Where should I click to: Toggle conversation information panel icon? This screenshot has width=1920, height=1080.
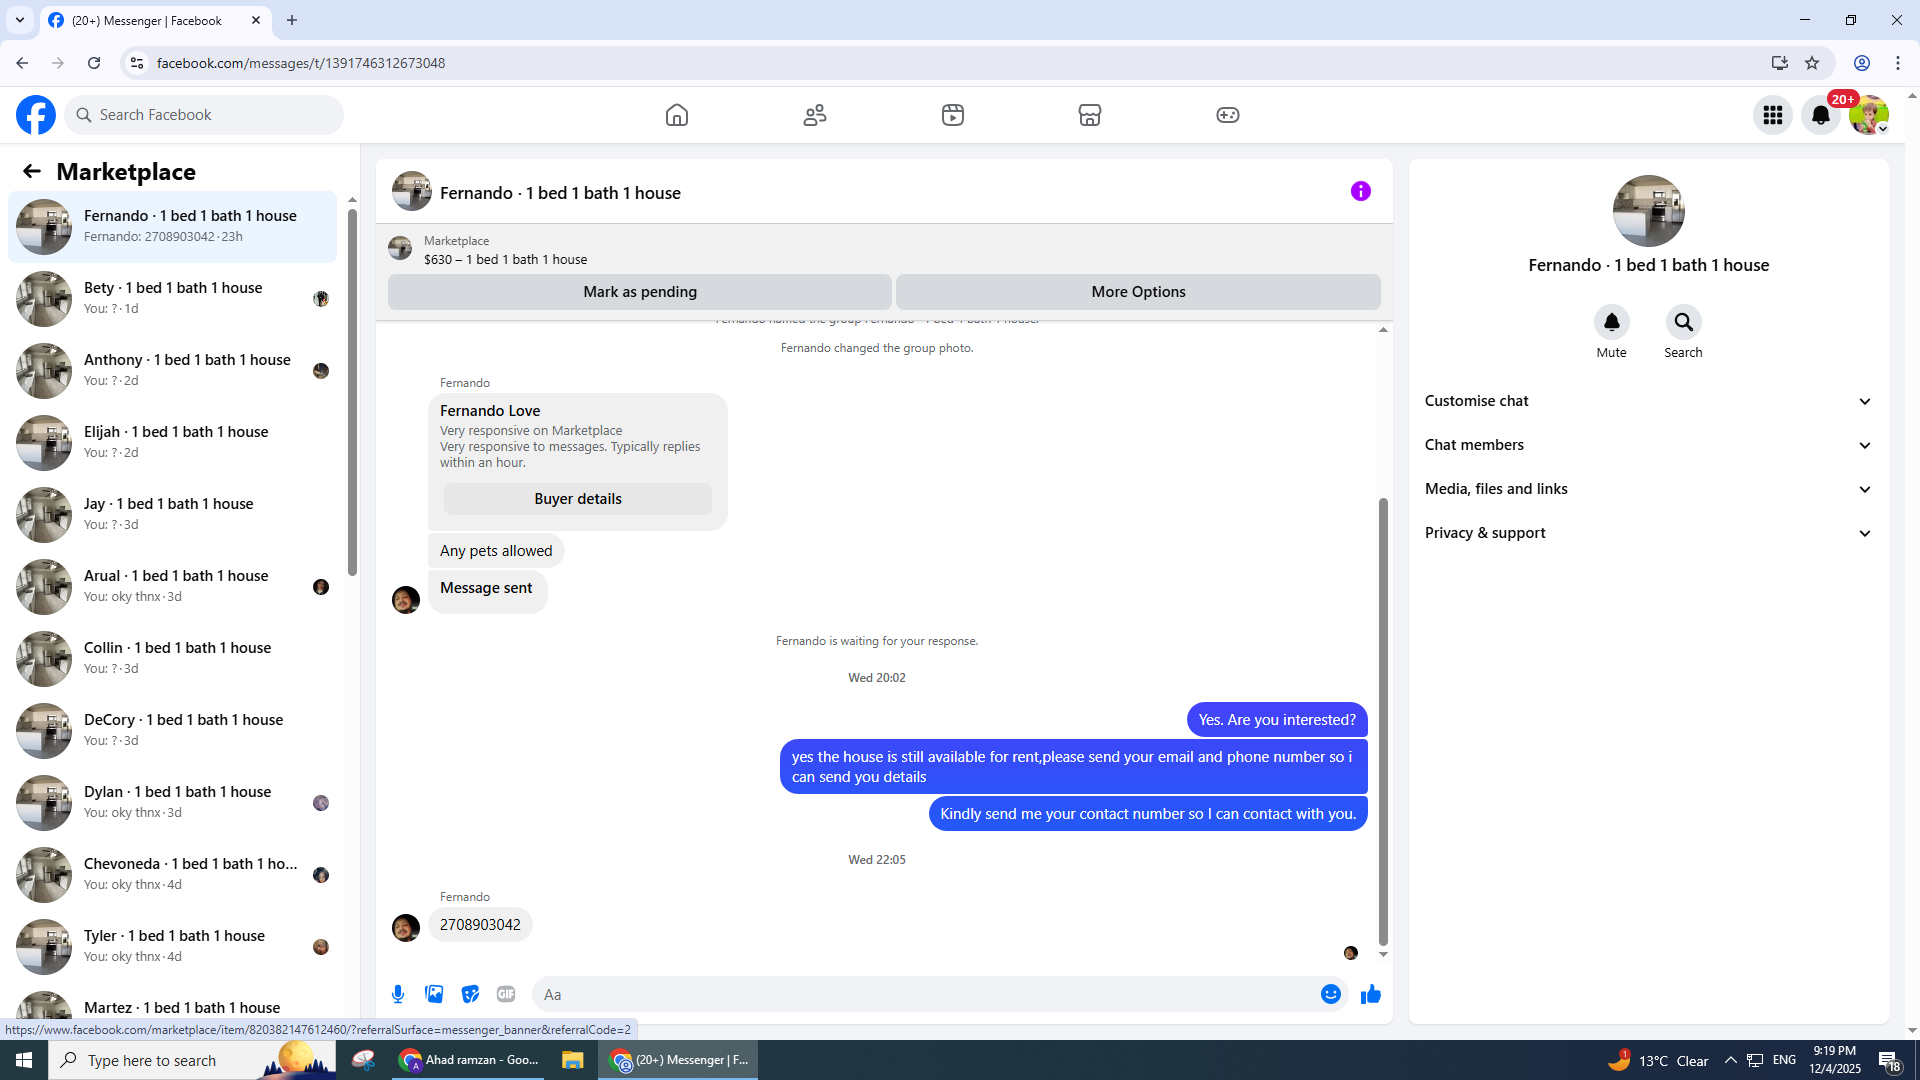point(1360,191)
